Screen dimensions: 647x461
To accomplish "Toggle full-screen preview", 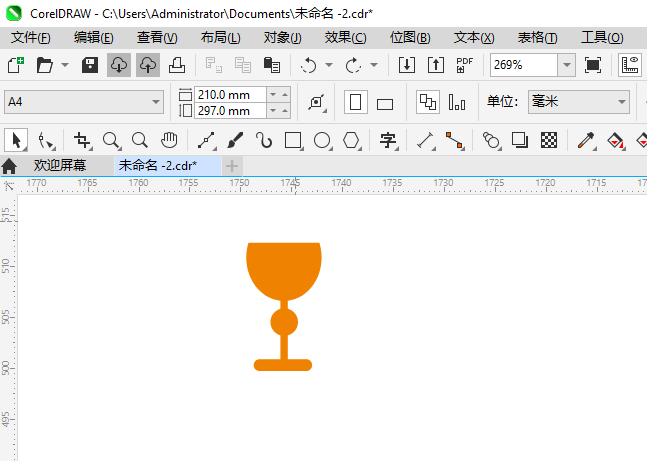I will 593,65.
